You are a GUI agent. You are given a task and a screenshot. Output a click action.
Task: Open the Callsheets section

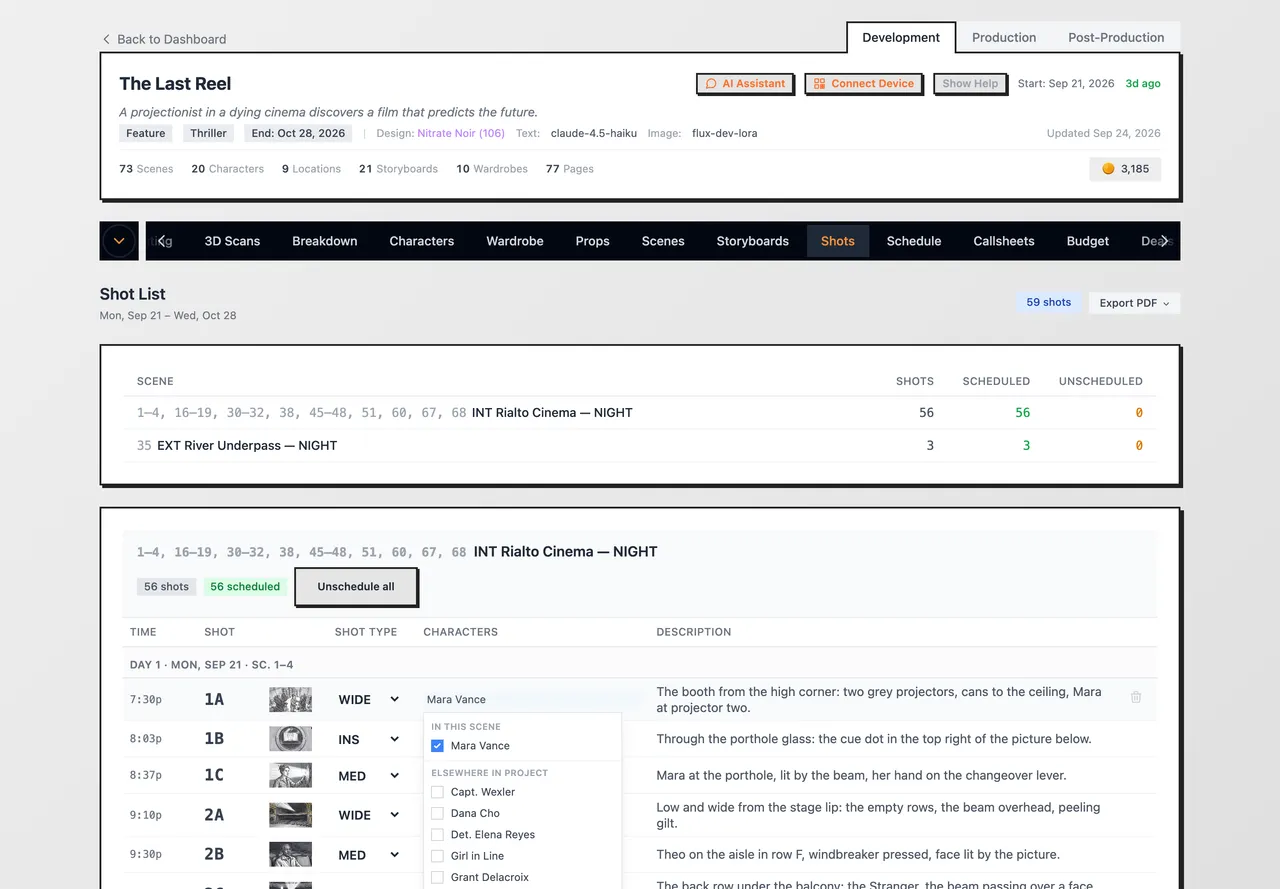1004,241
